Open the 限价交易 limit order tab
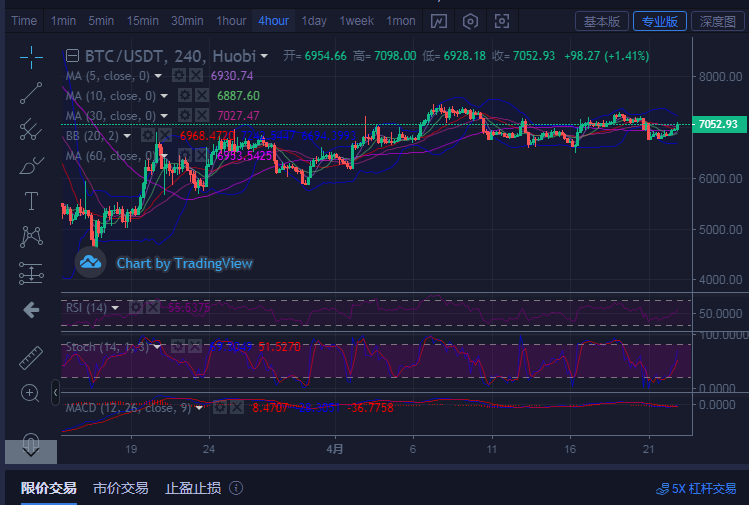Image resolution: width=749 pixels, height=505 pixels. [x=49, y=488]
